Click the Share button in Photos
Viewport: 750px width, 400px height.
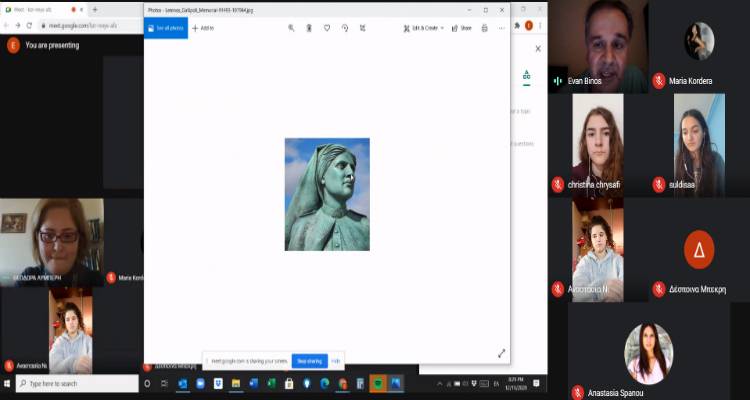462,28
